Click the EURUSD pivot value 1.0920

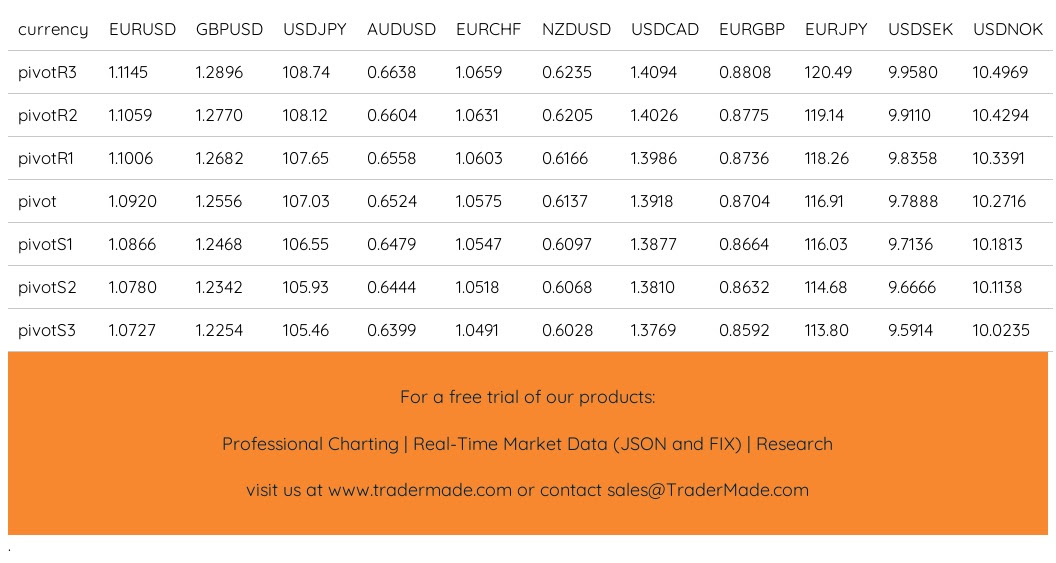pyautogui.click(x=133, y=202)
